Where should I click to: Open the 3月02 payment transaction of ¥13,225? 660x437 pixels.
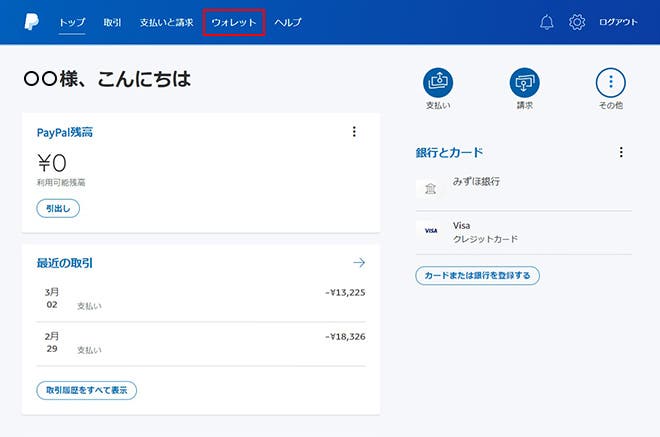[200, 299]
